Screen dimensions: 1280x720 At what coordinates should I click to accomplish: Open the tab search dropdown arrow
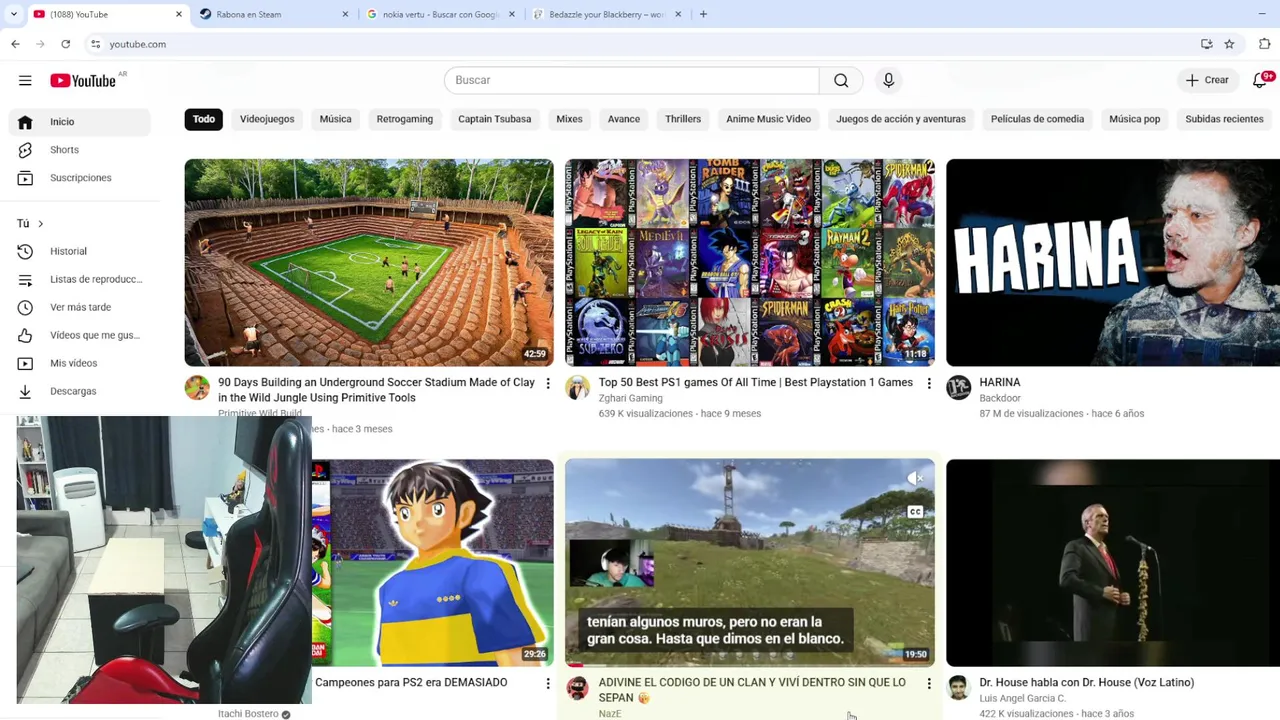pyautogui.click(x=14, y=14)
